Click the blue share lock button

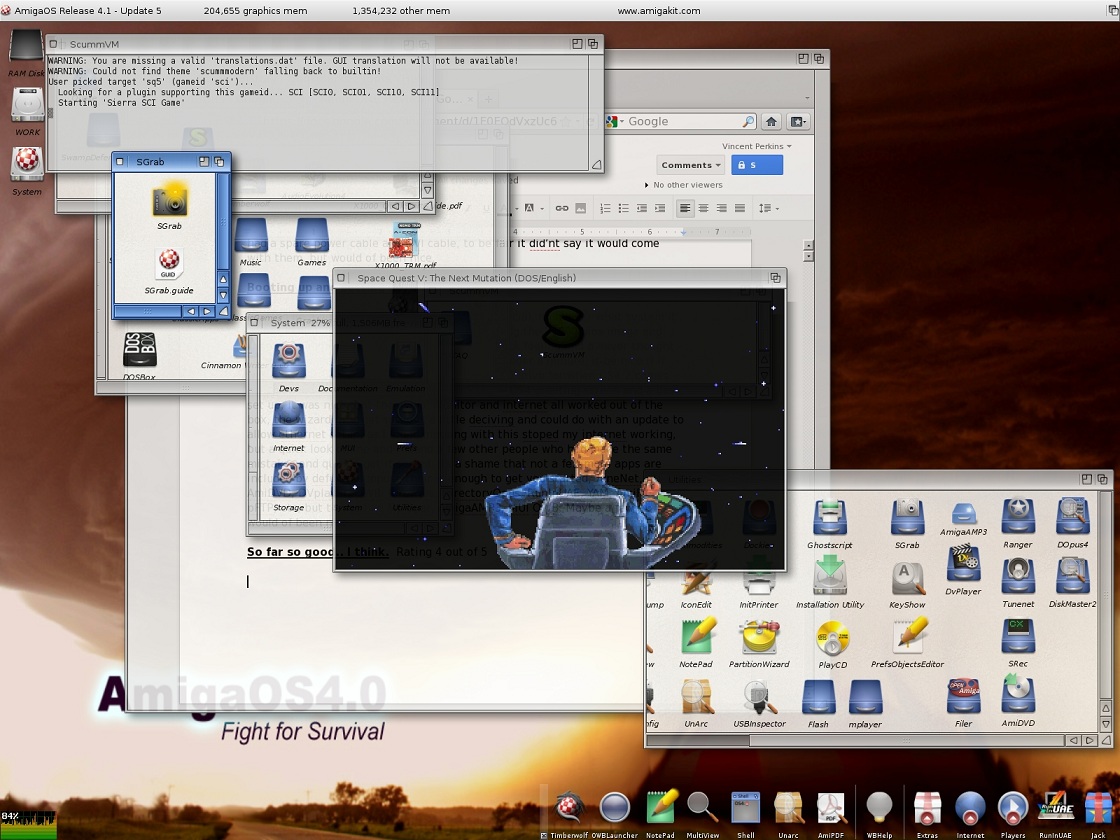[x=756, y=165]
